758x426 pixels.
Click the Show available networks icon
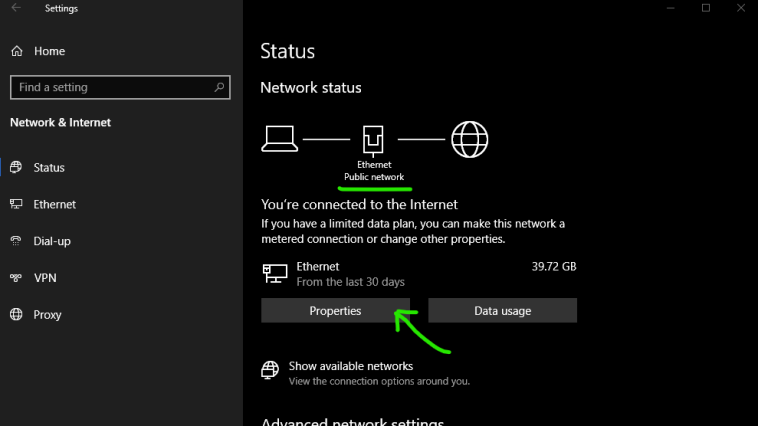270,370
